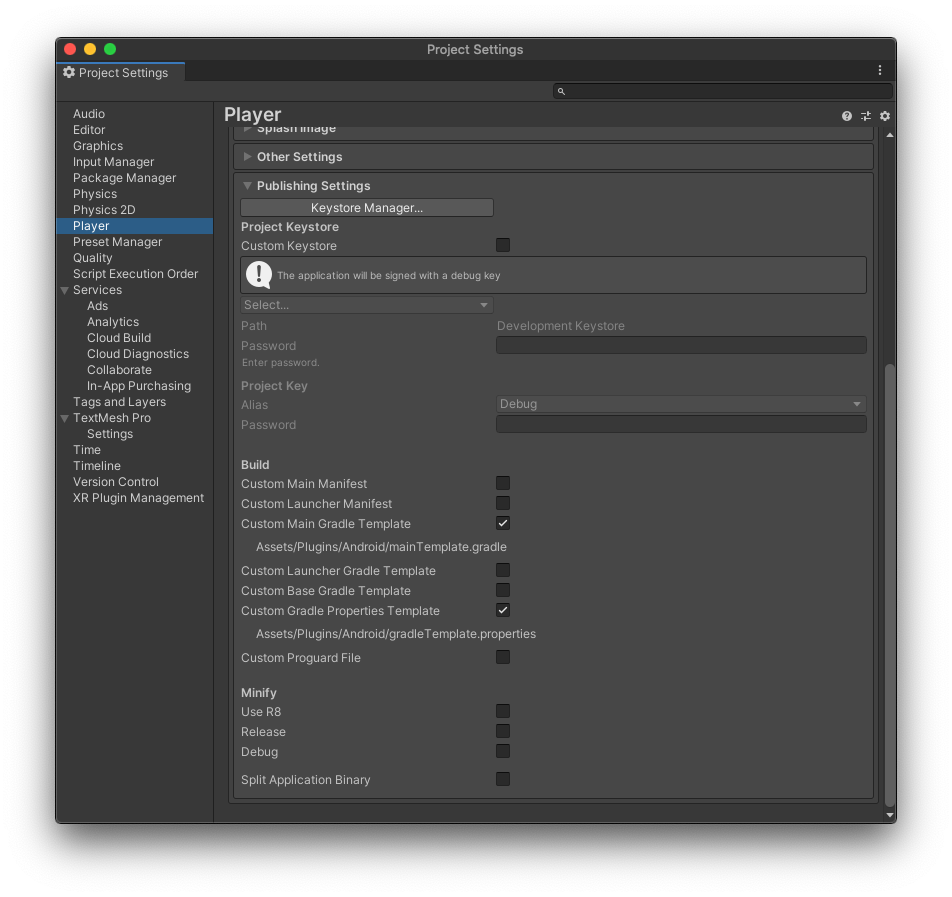Enable Split Application Binary checkbox
Viewport: 952px width, 897px height.
pyautogui.click(x=503, y=779)
